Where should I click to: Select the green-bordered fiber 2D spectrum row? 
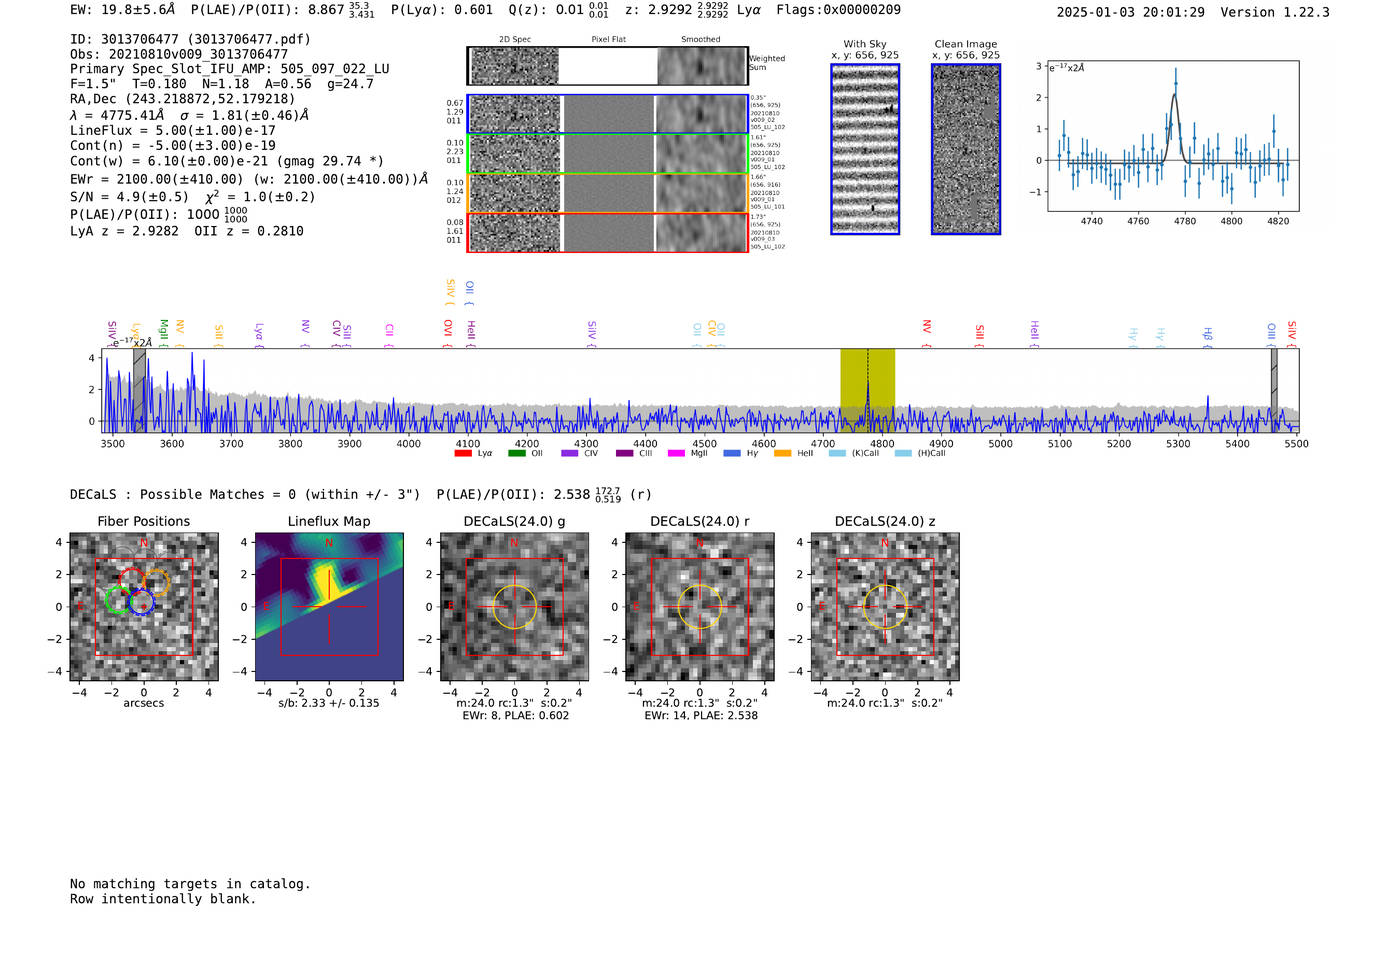(607, 154)
